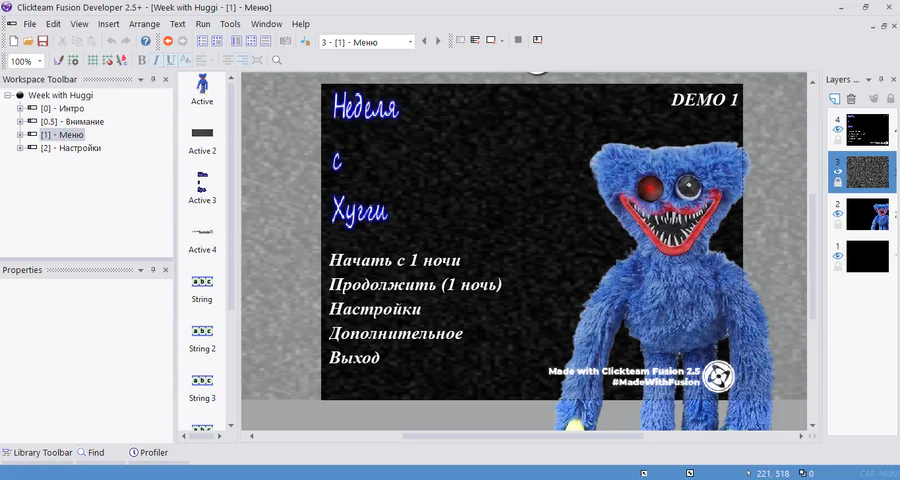900x480 pixels.
Task: Open the Insert menu
Action: (x=108, y=24)
